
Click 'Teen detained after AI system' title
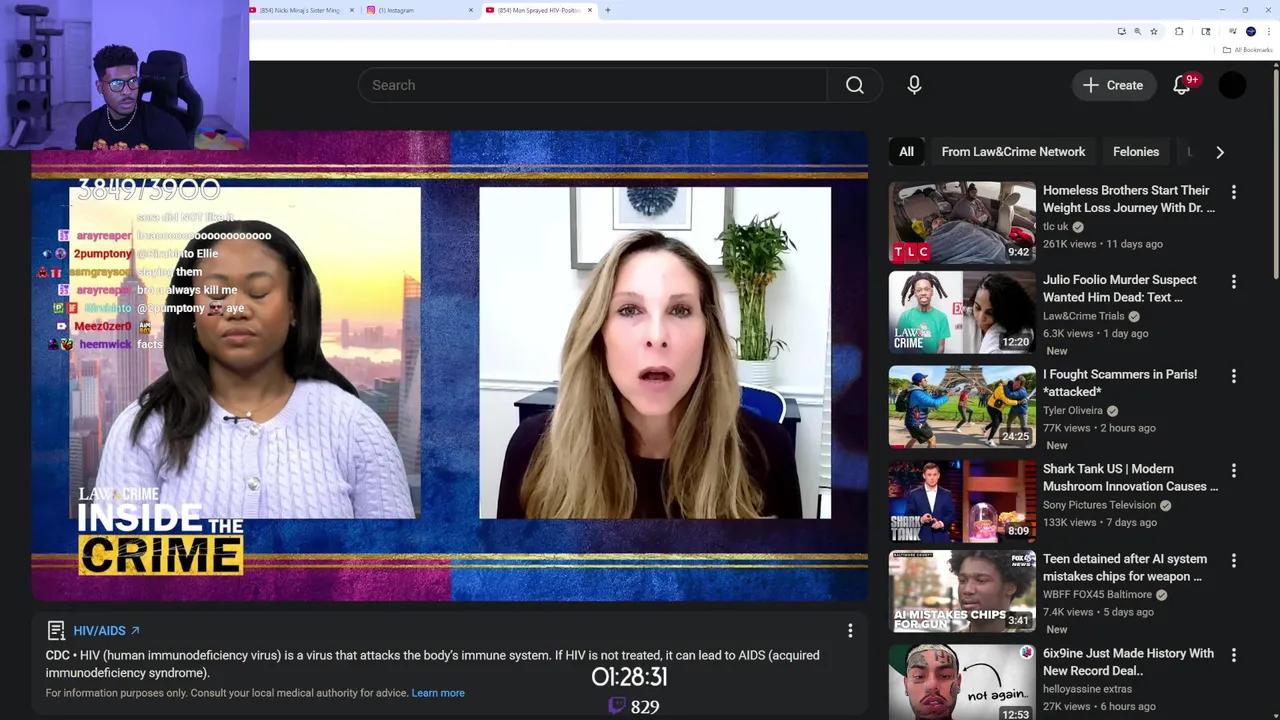coord(1124,568)
